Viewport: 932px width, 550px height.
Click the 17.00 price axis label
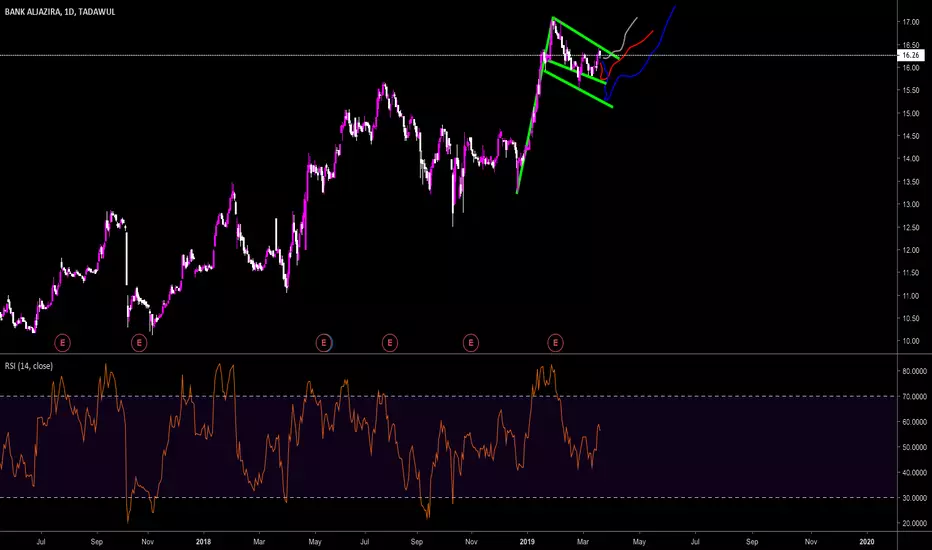click(x=911, y=22)
